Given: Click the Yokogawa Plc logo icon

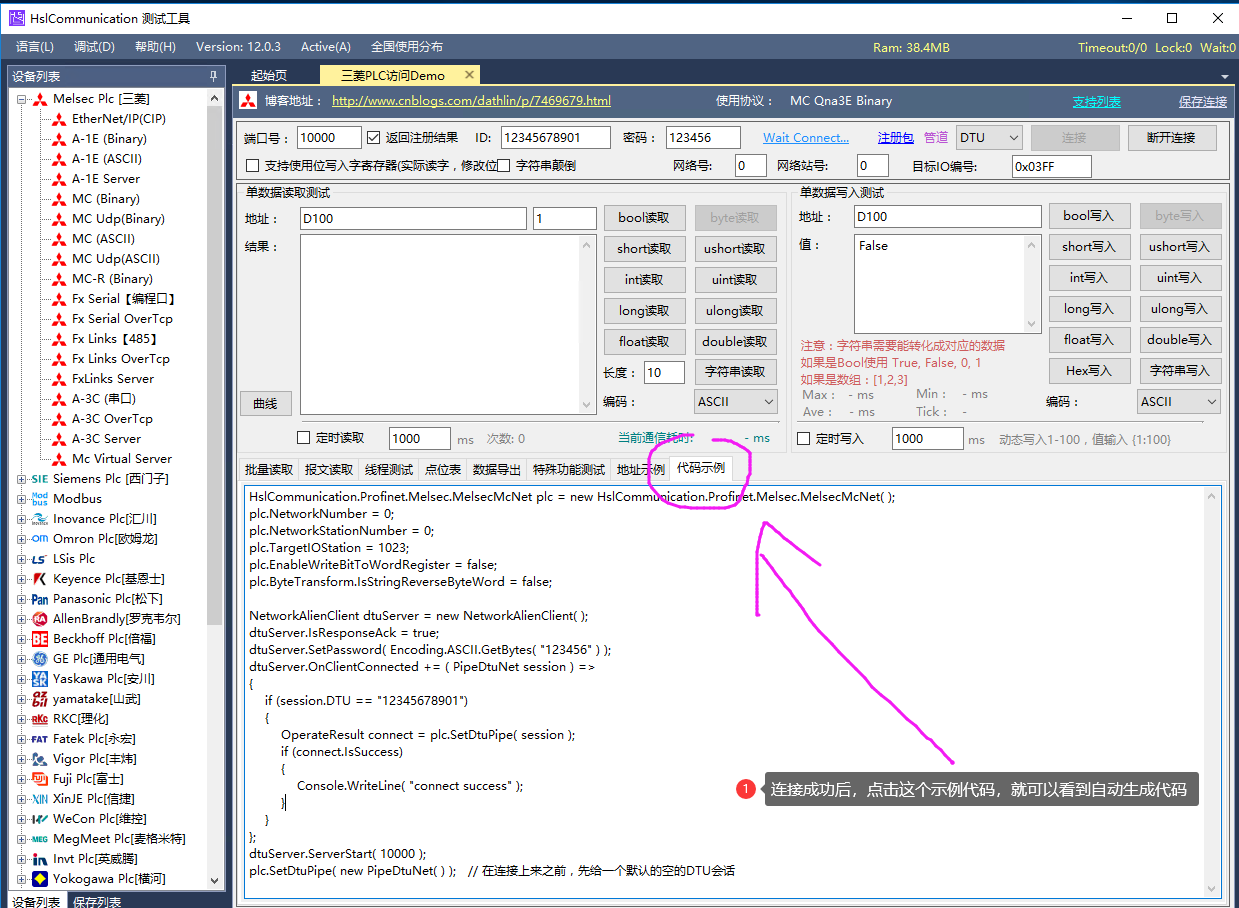Looking at the screenshot, I should pyautogui.click(x=40, y=879).
